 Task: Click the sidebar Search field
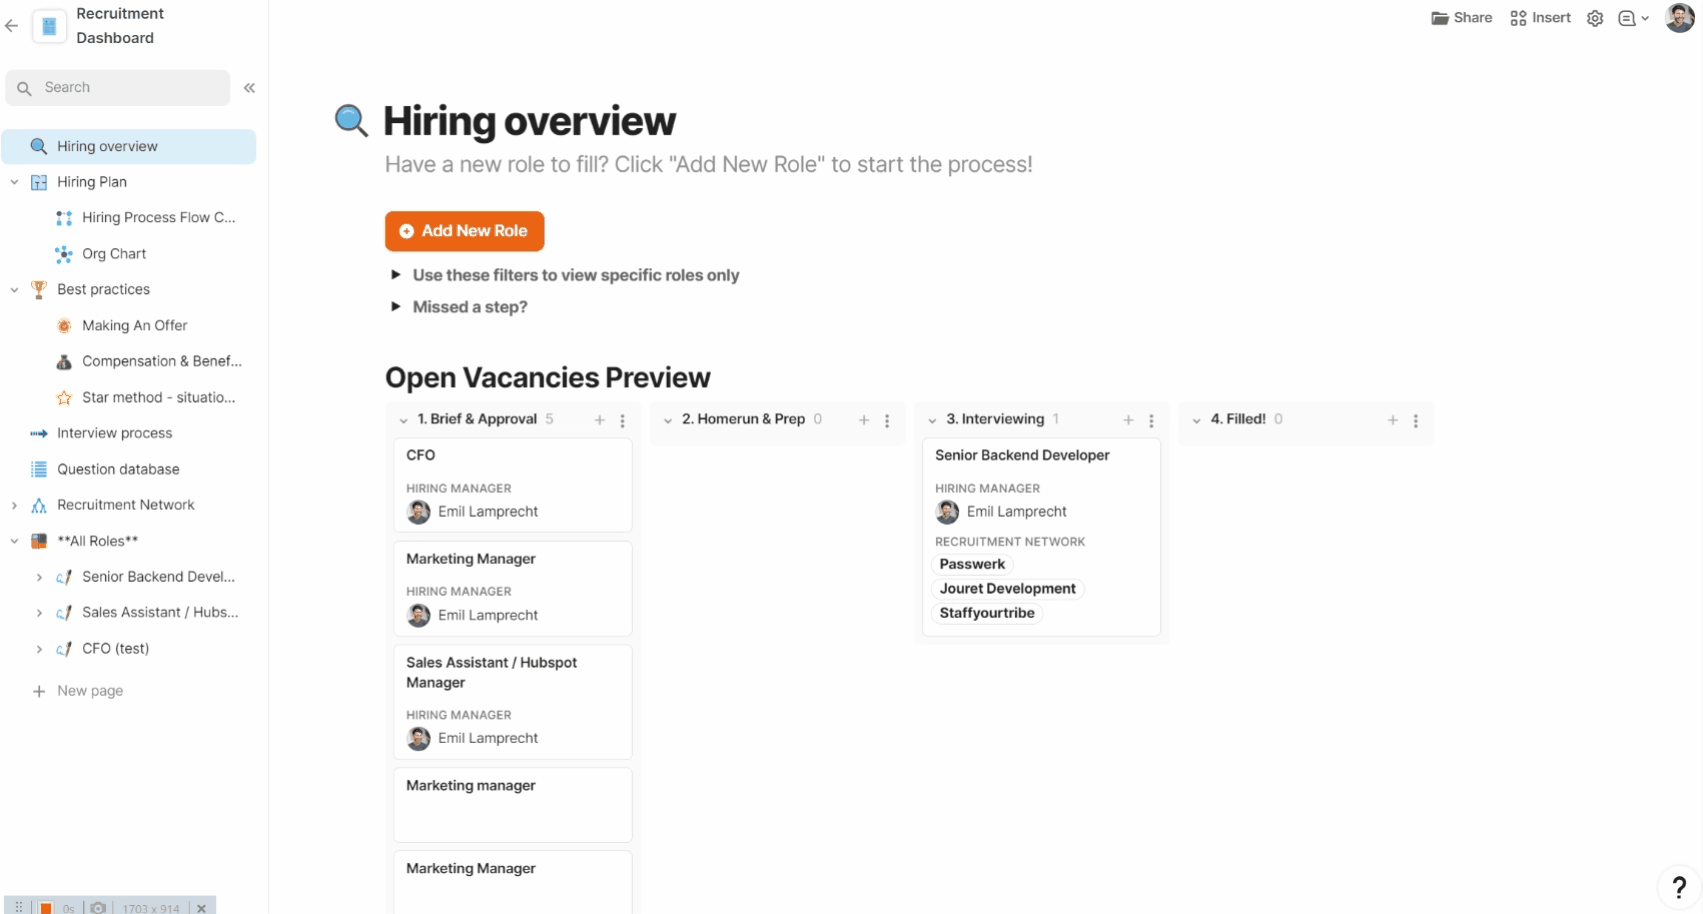(x=118, y=88)
